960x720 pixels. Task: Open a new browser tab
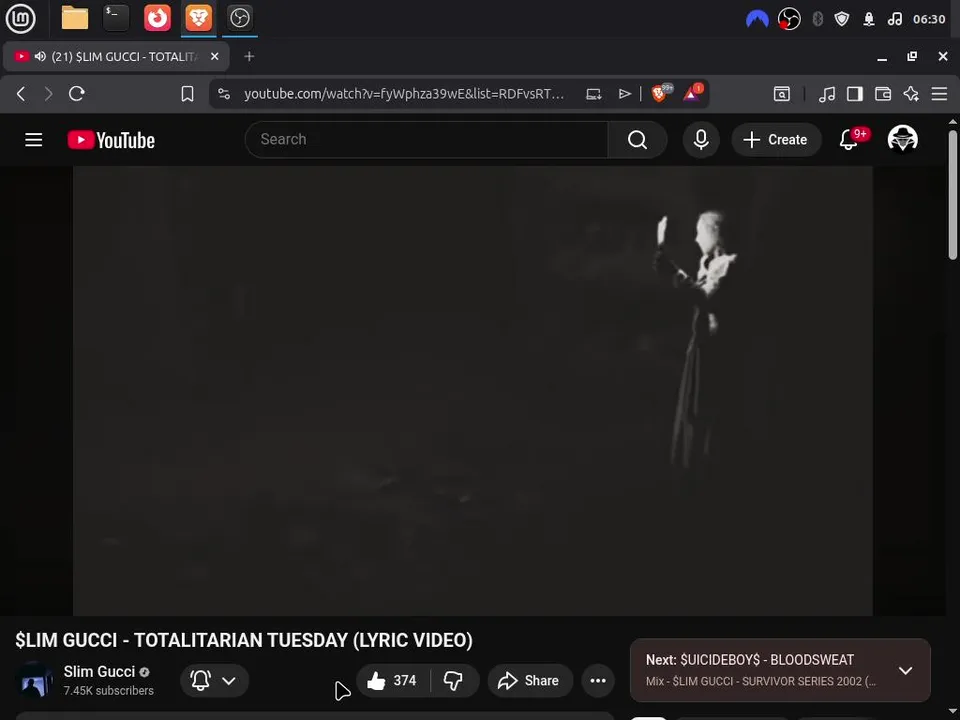tap(249, 56)
